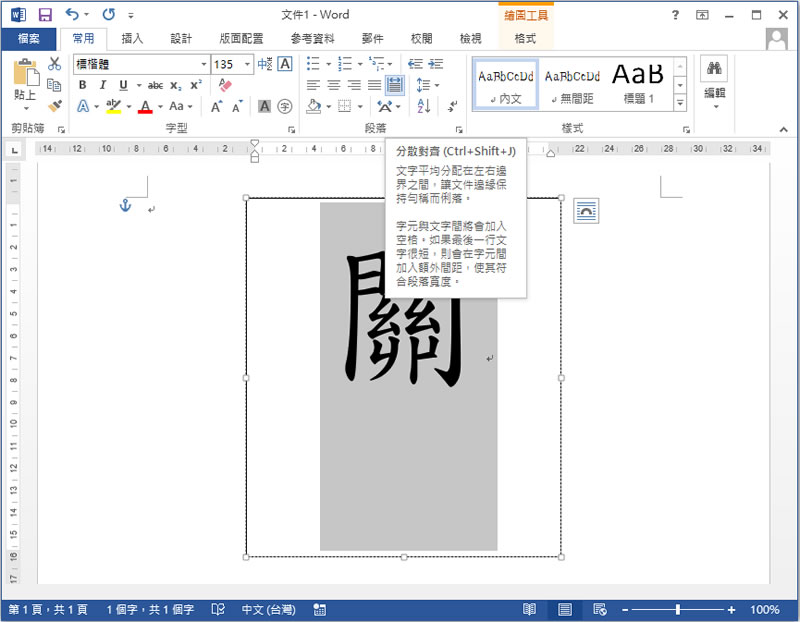The width and height of the screenshot is (800, 622).
Task: Apply the 無間距 No Spacing style
Action: tap(572, 85)
